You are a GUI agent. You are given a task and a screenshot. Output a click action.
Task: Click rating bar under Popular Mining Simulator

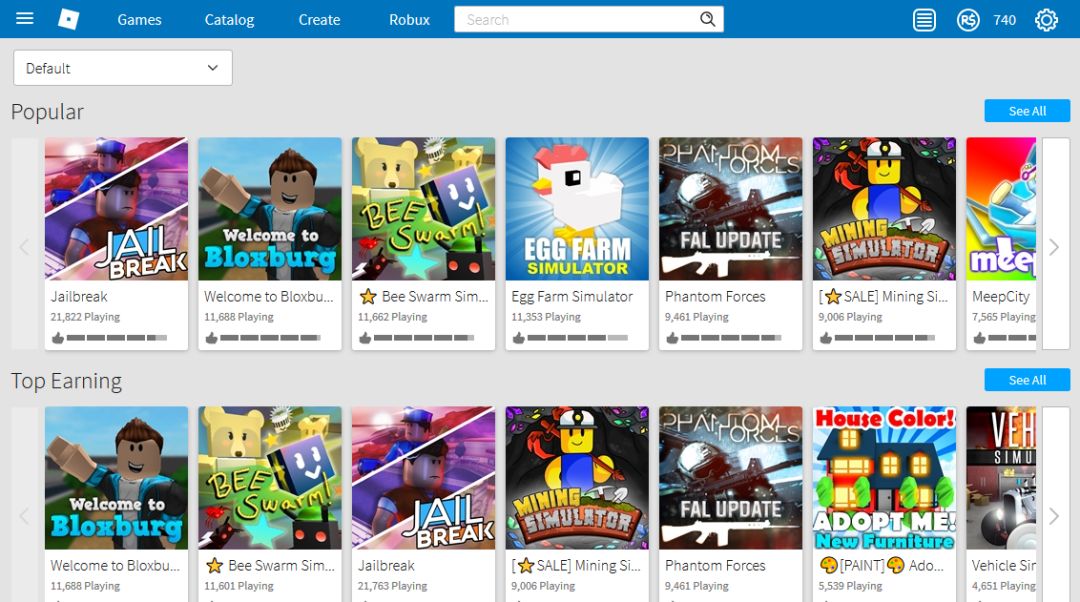884,338
